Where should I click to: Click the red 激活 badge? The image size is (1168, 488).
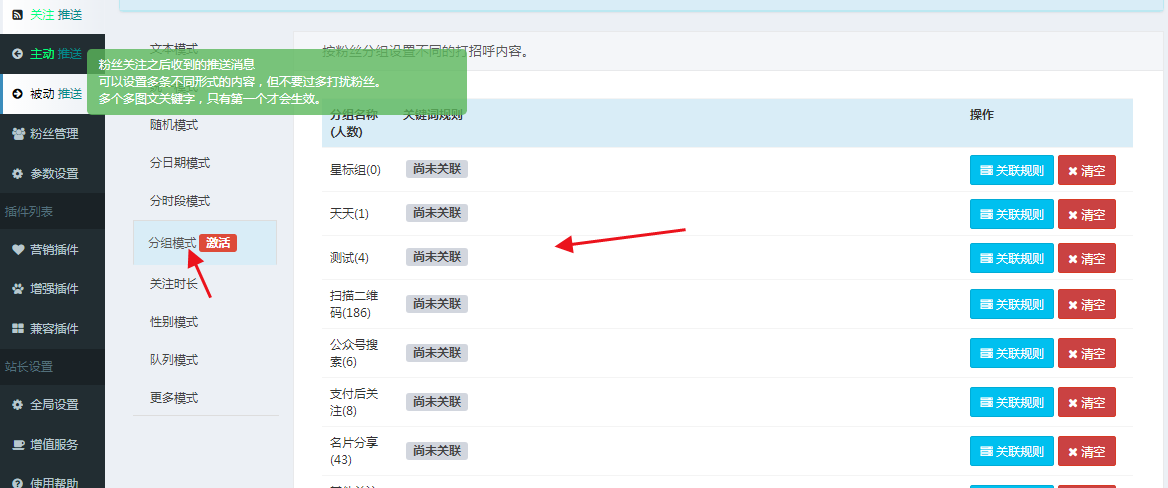pos(218,242)
